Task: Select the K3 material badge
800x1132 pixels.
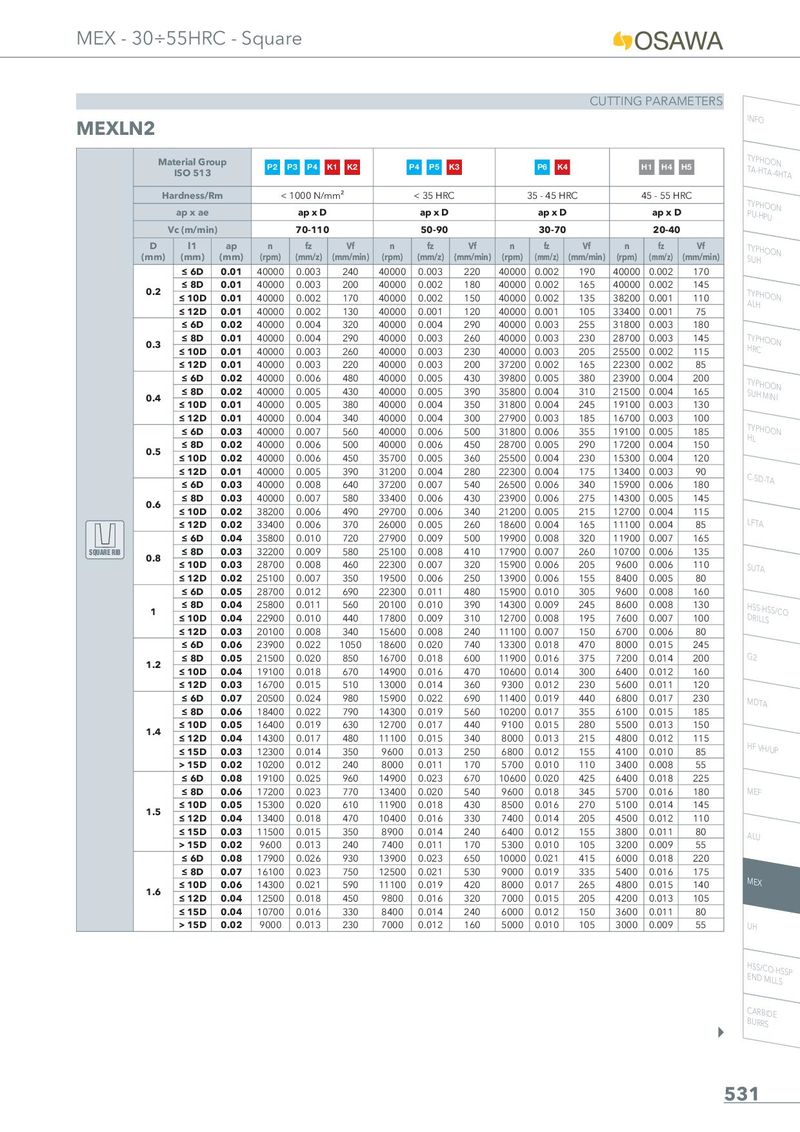Action: click(454, 167)
